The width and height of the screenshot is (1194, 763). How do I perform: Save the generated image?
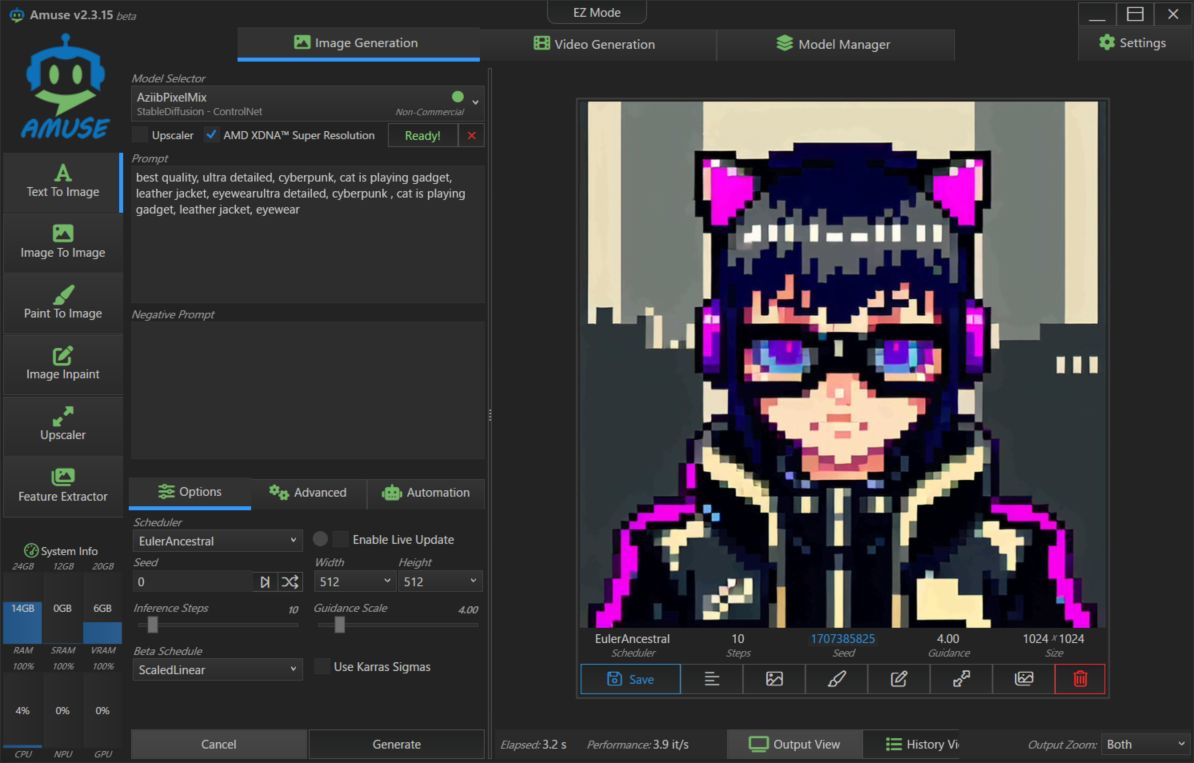630,679
